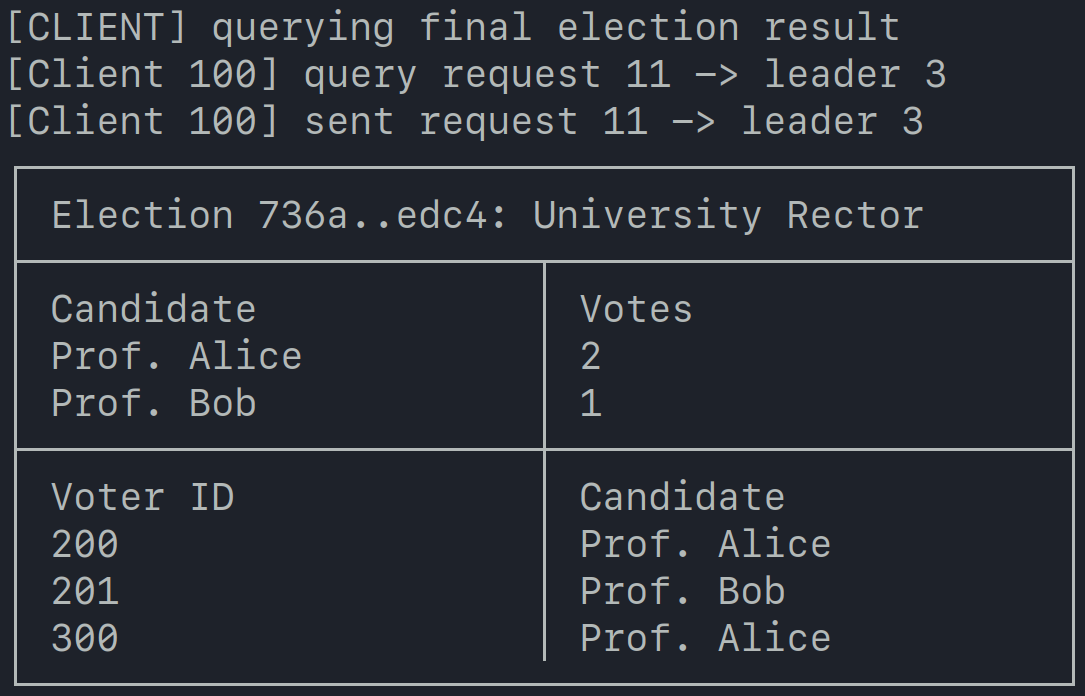This screenshot has height=696, width=1085.
Task: Click the candidate chosen by voter 300
Action: click(705, 638)
